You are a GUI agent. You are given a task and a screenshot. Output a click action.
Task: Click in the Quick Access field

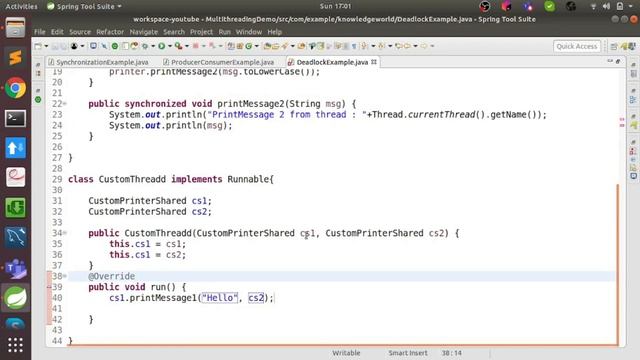coord(577,46)
